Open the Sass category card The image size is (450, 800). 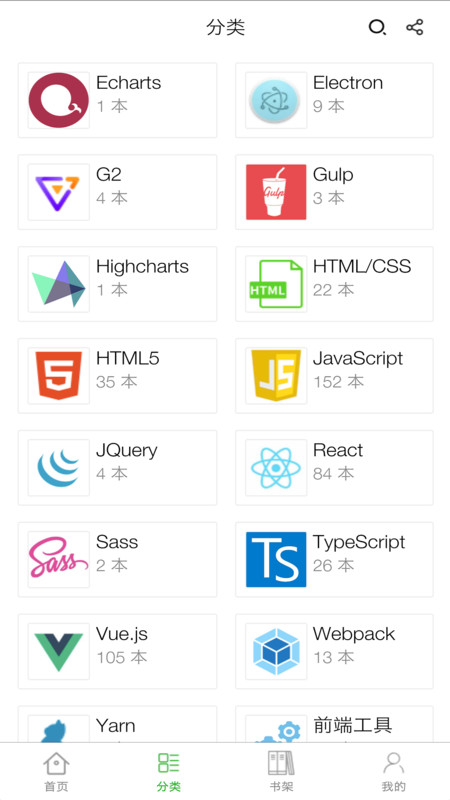117,559
